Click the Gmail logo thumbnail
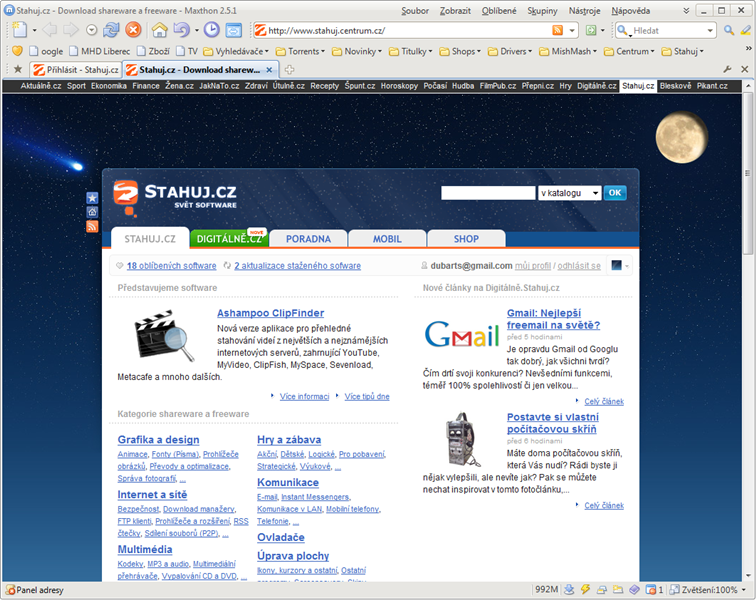 (461, 334)
